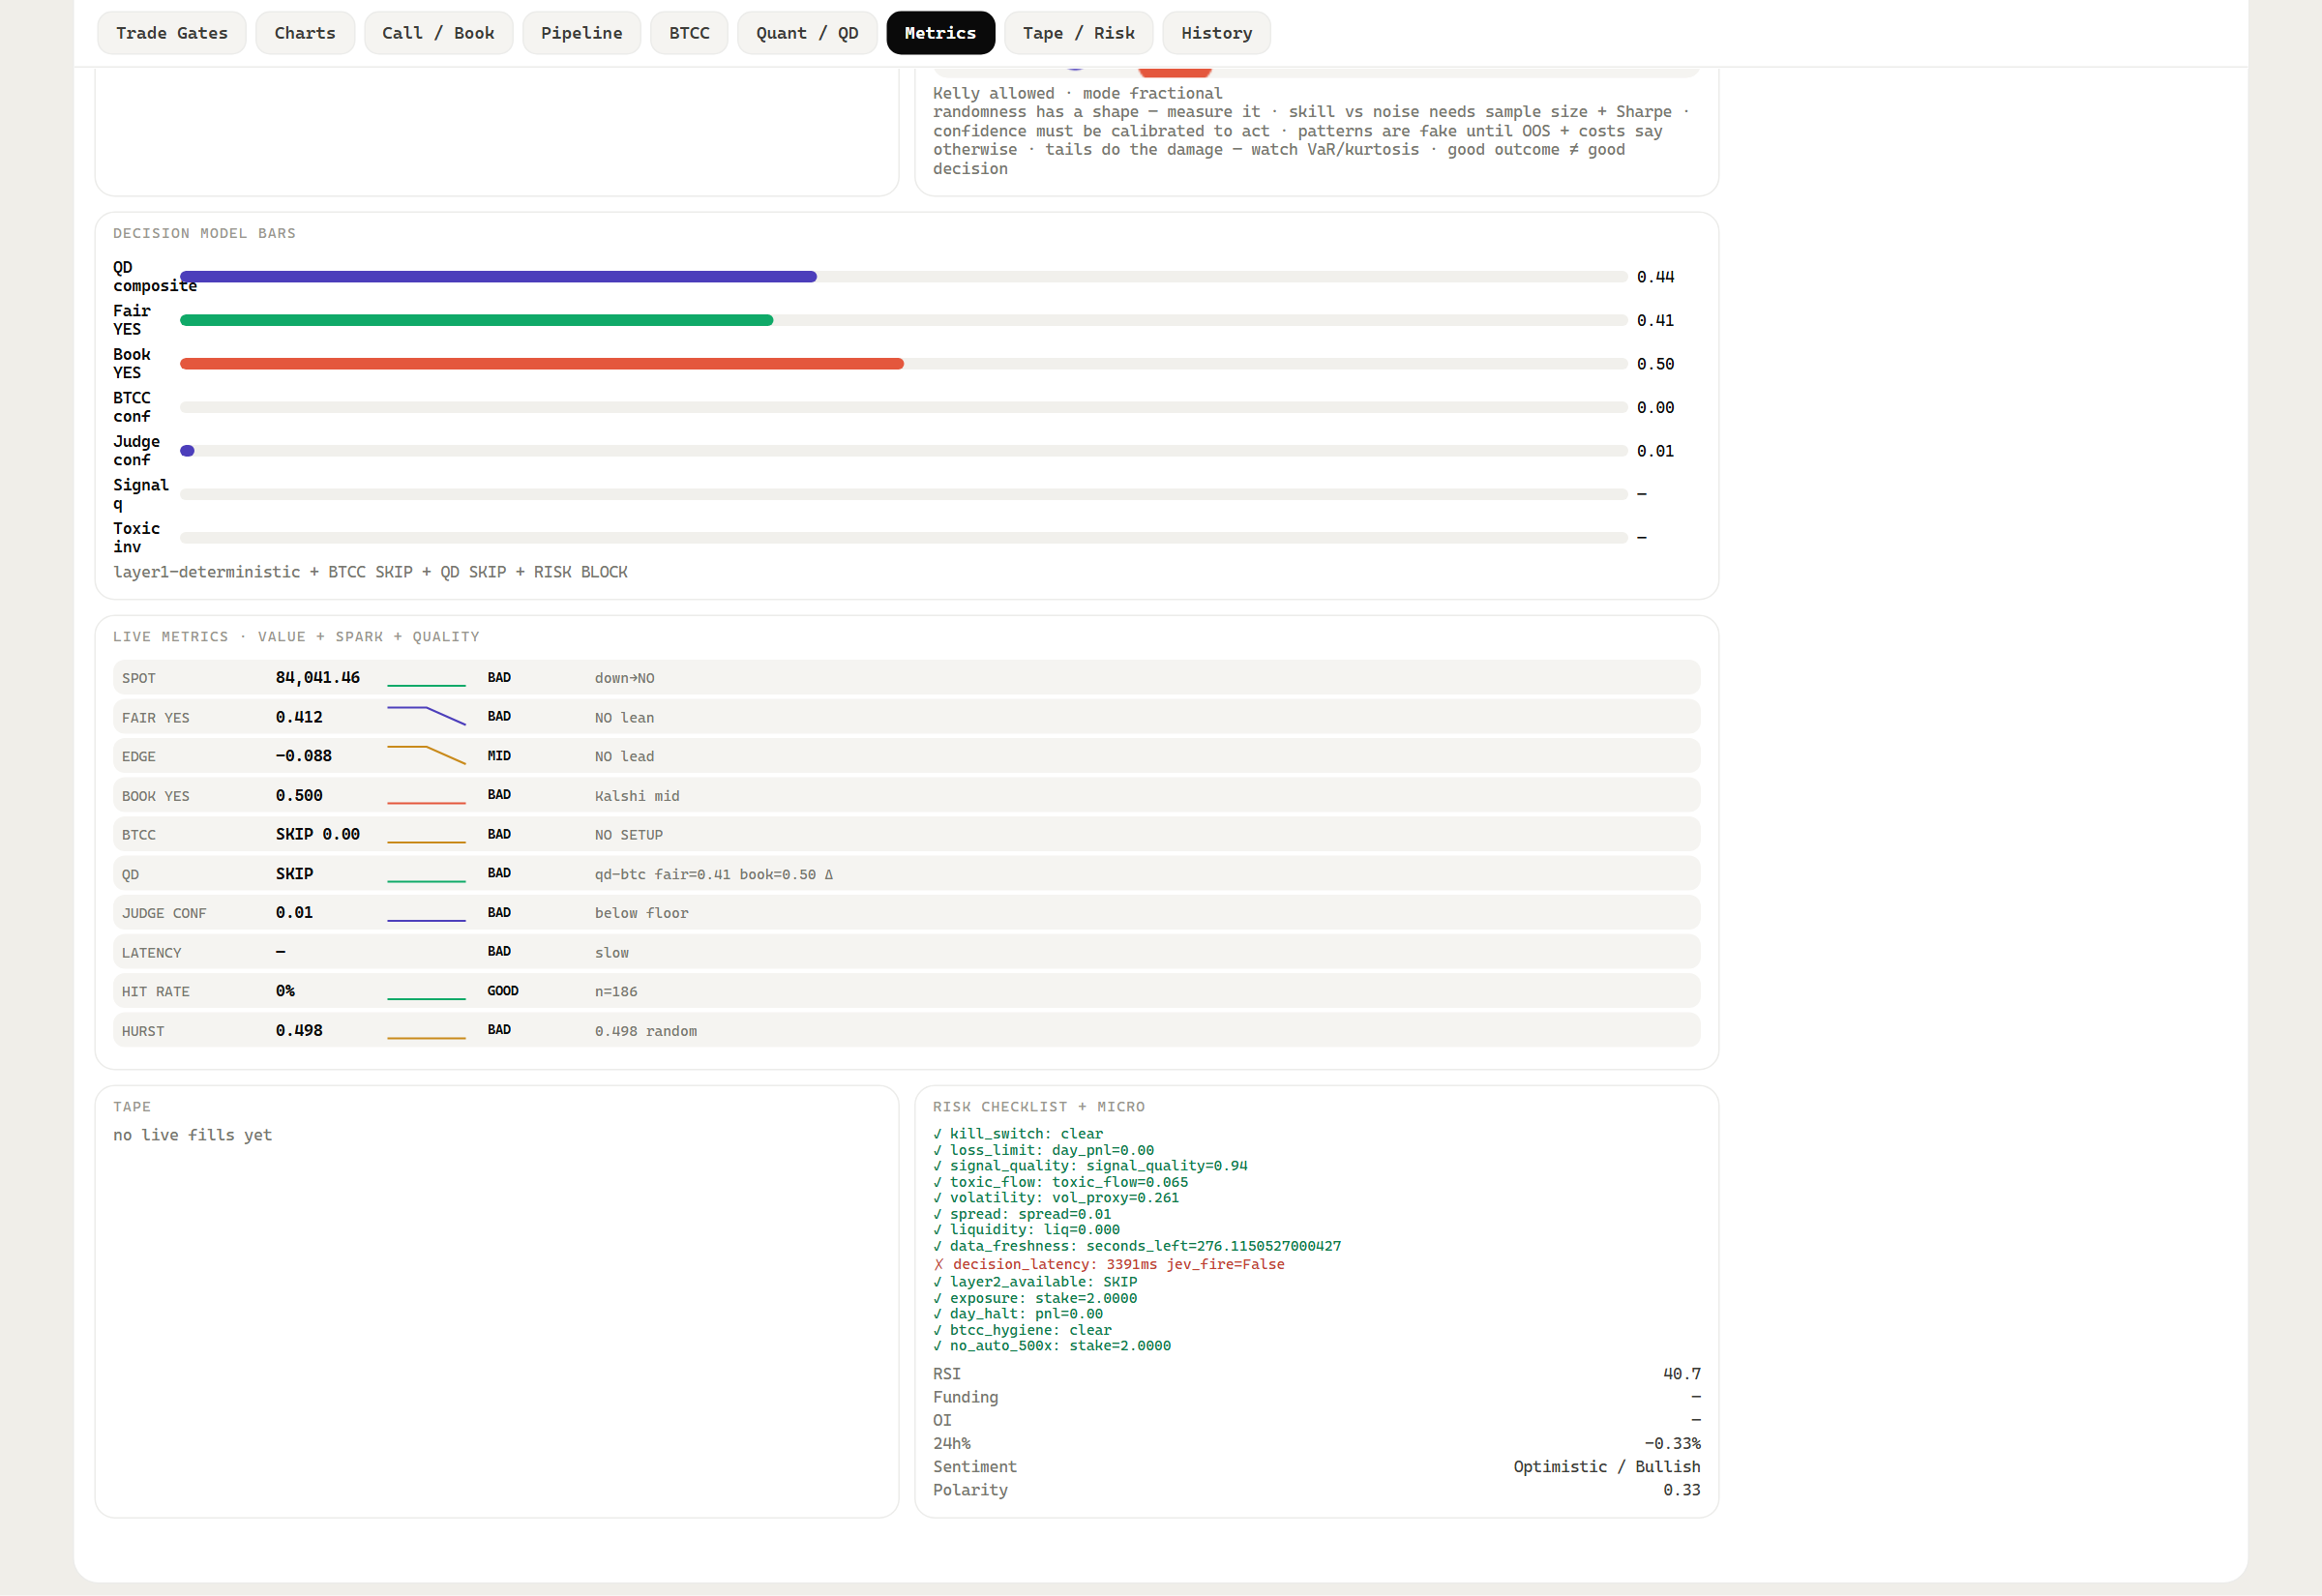Open the Tape / Risk tab
Image resolution: width=2322 pixels, height=1596 pixels.
(x=1078, y=33)
